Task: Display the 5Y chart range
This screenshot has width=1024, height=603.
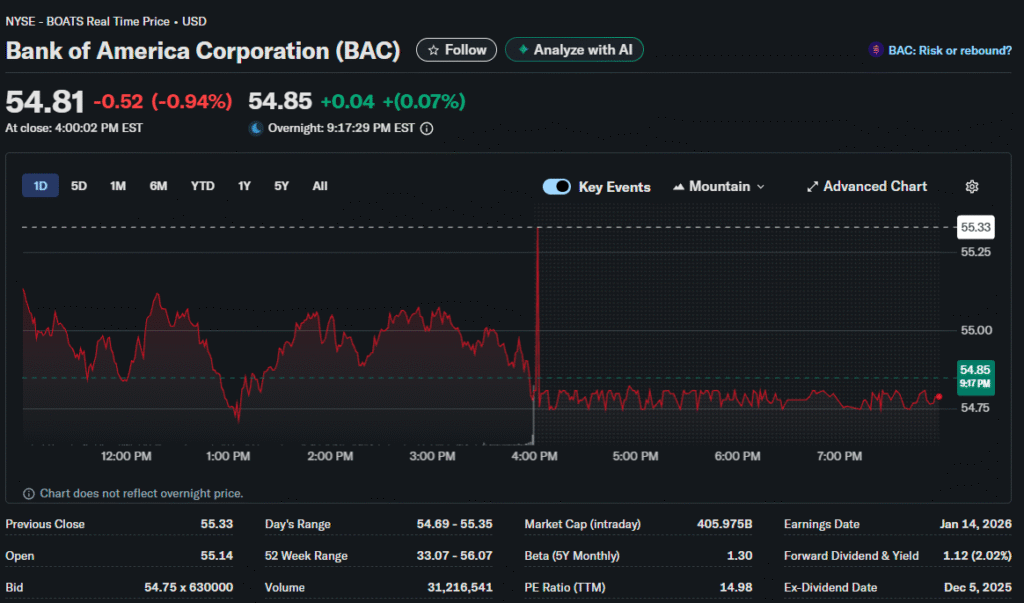Action: coord(281,186)
